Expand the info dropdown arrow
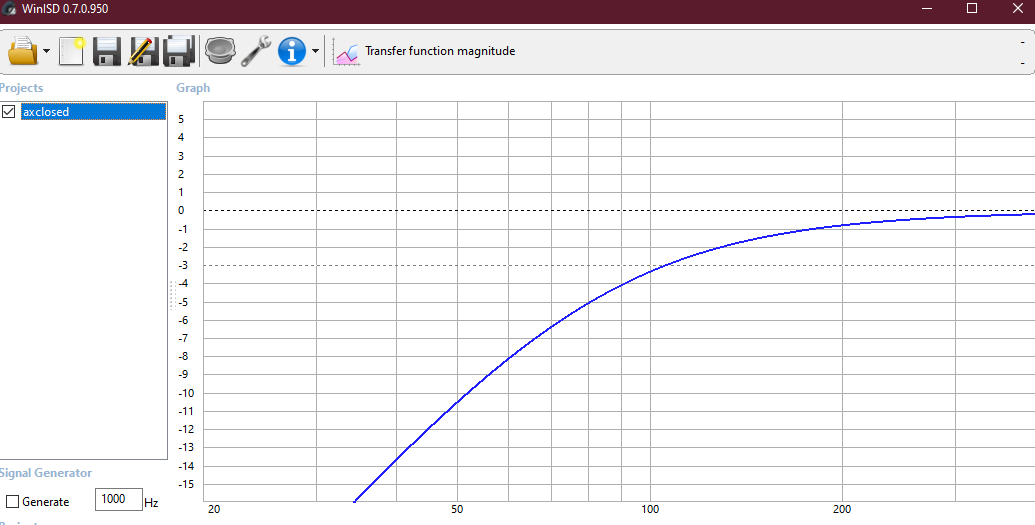This screenshot has width=1035, height=525. coord(315,52)
